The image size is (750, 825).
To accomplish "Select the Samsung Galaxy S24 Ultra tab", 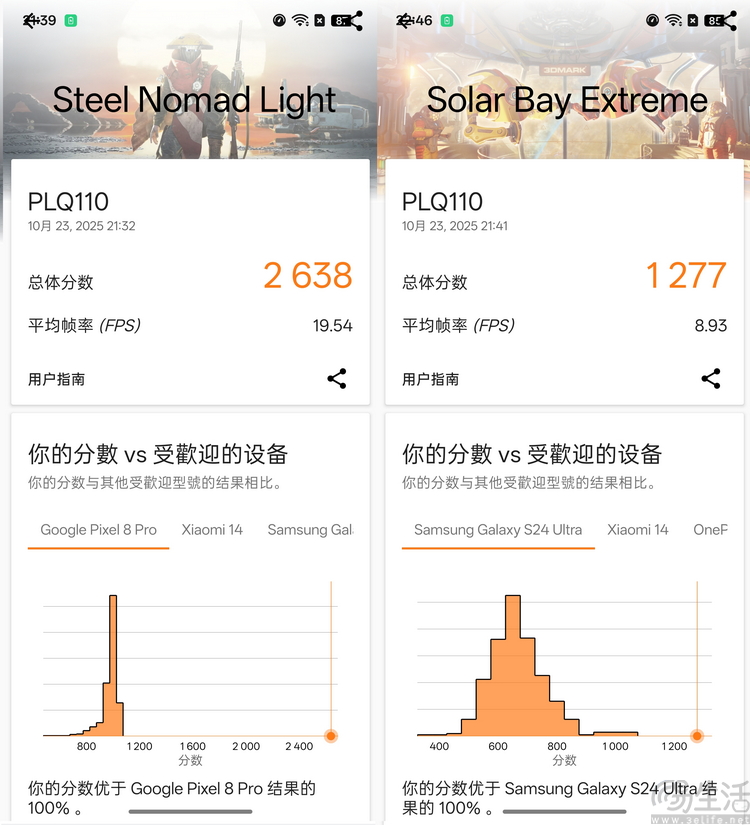I will [x=498, y=530].
